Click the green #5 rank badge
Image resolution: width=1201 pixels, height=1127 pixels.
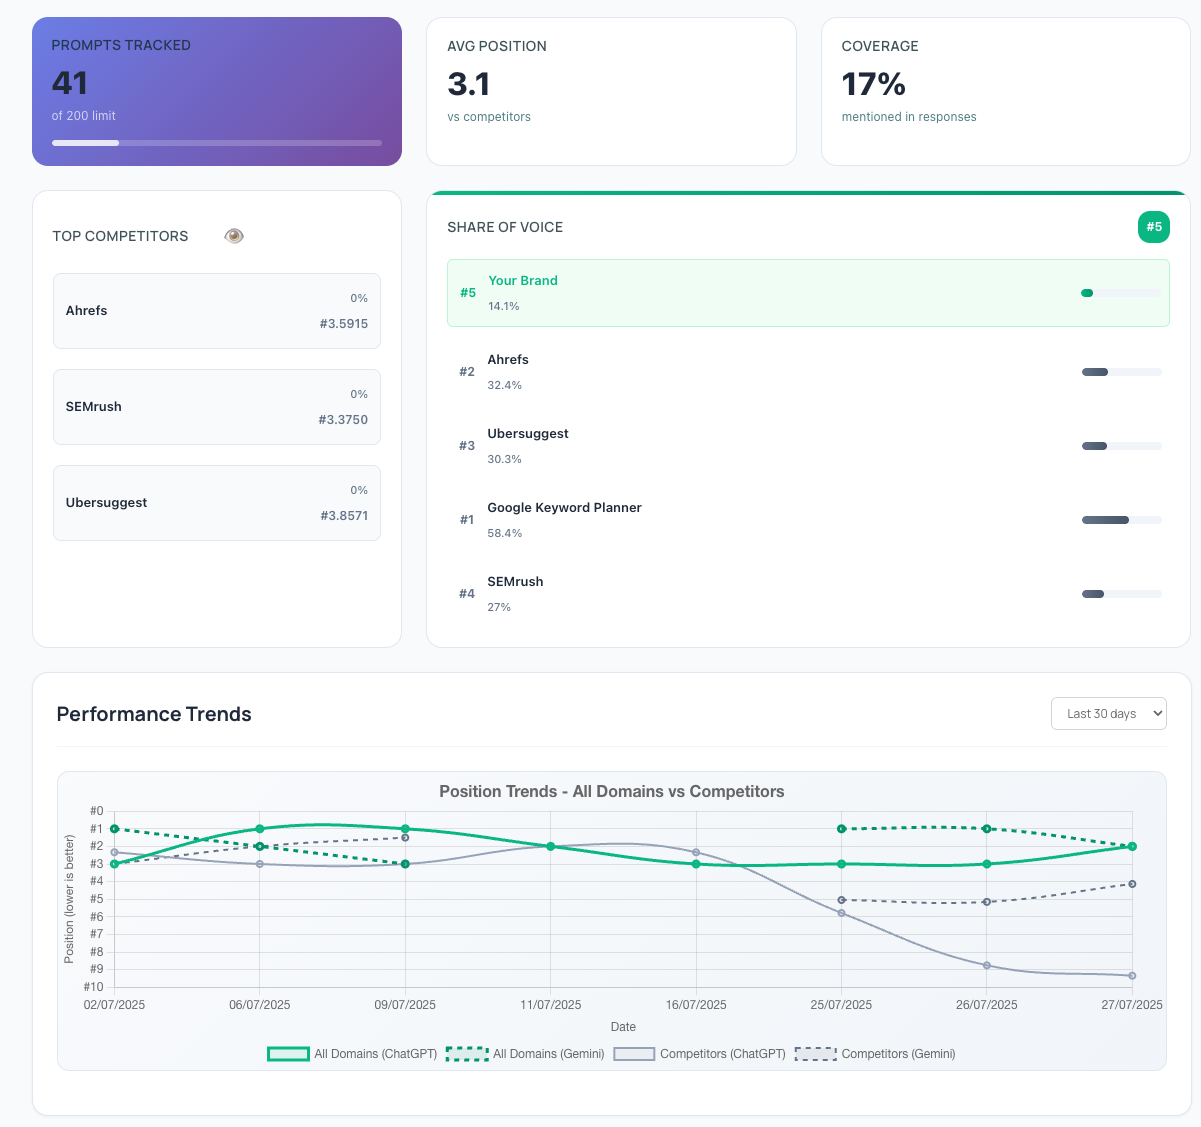click(1153, 227)
